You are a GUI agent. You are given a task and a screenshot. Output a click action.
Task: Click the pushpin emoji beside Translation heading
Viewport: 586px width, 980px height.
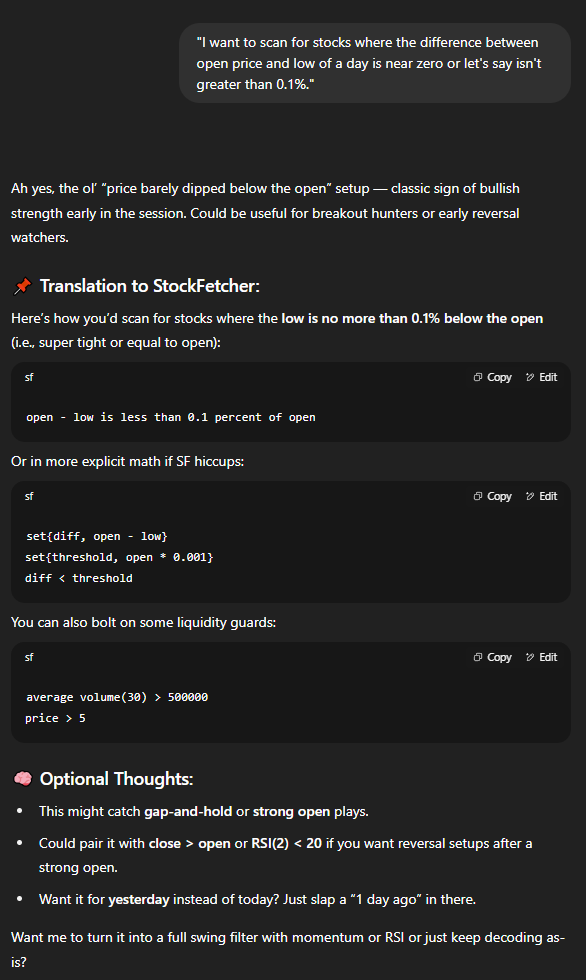point(22,286)
